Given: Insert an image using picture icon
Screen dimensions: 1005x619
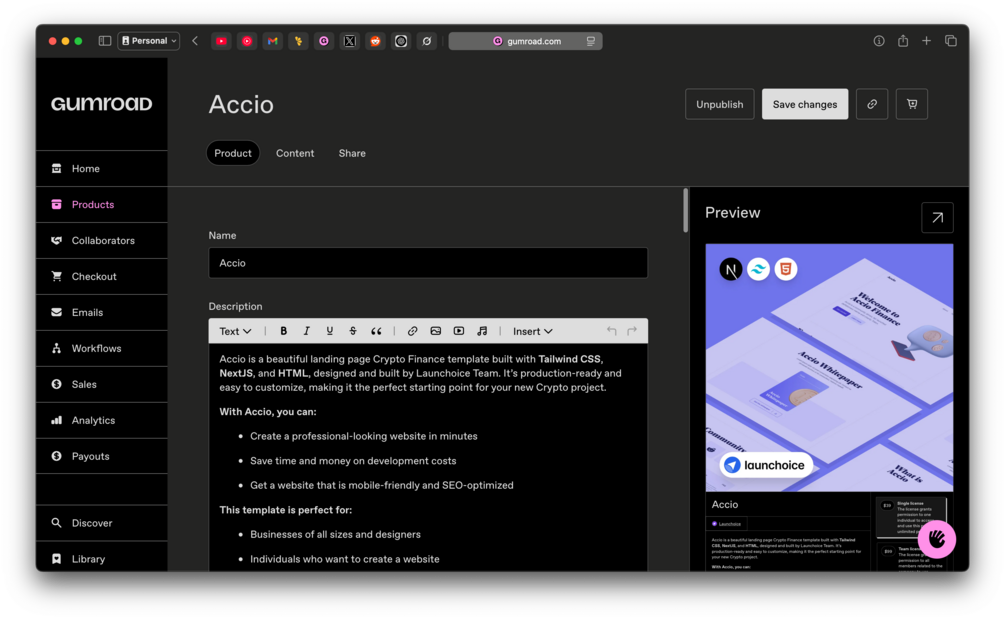Looking at the screenshot, I should pos(435,331).
